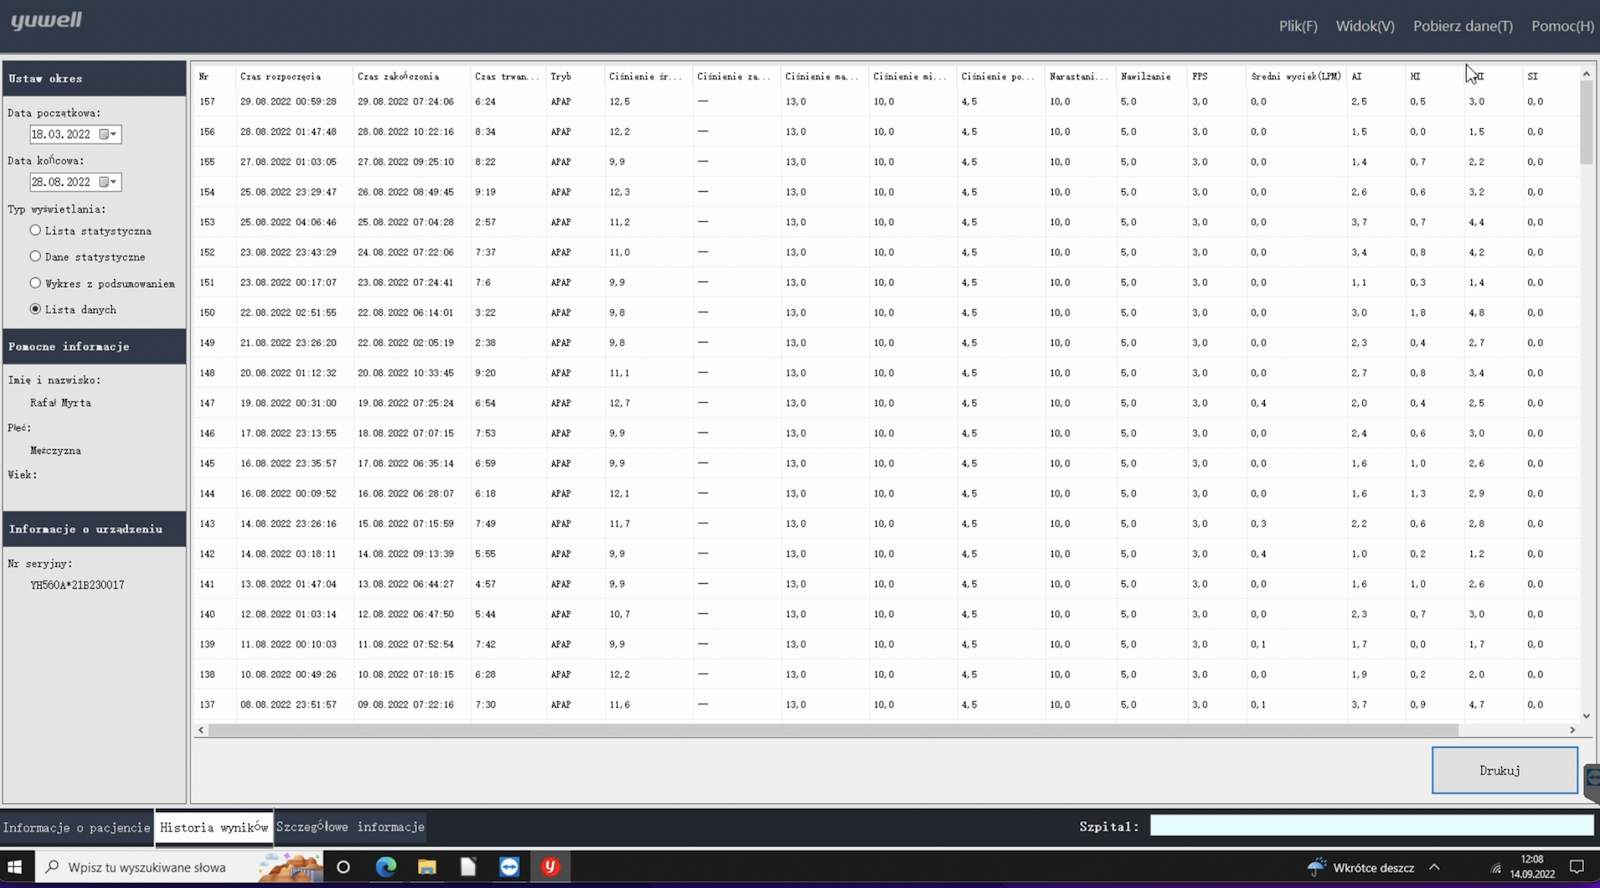Open the Cortana circle icon
This screenshot has height=888, width=1600.
tap(343, 867)
